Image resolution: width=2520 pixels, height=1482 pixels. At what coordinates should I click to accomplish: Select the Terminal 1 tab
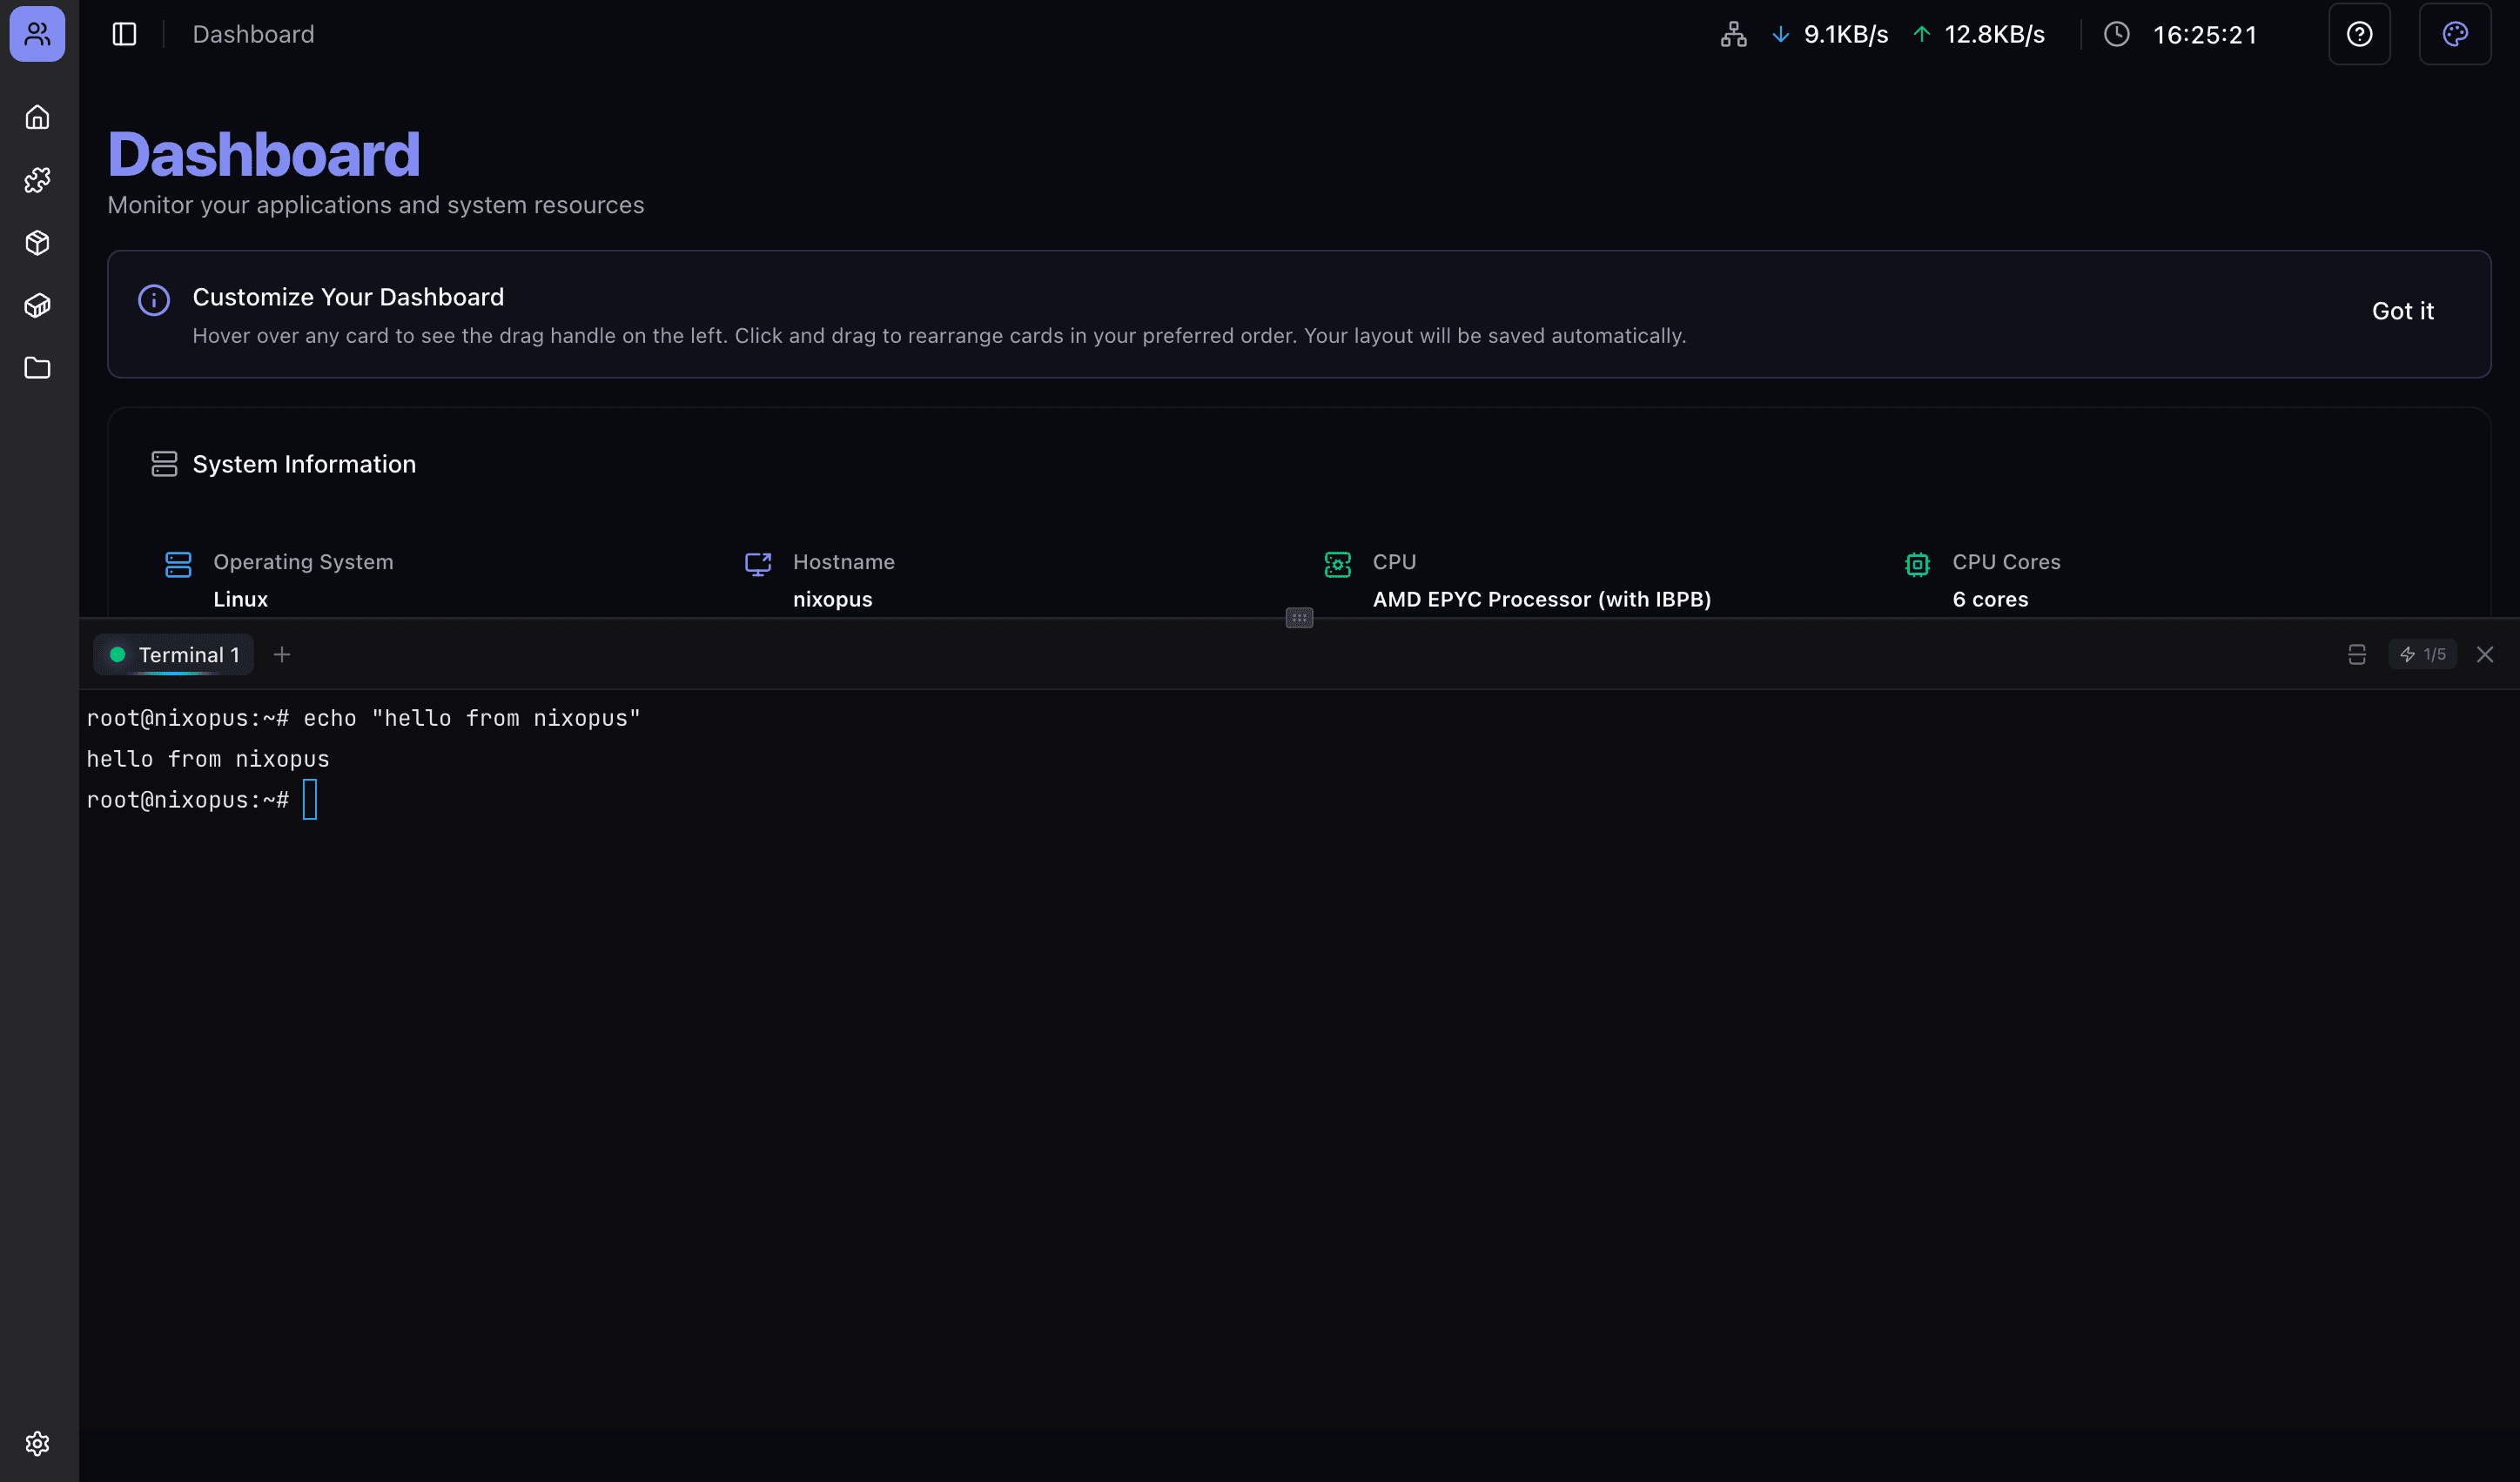(x=175, y=655)
